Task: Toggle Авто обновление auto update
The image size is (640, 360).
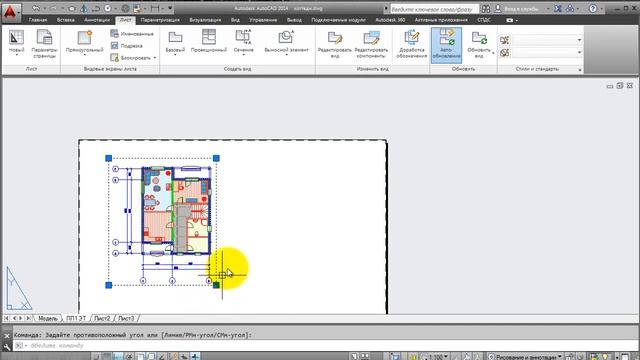Action: [x=447, y=45]
